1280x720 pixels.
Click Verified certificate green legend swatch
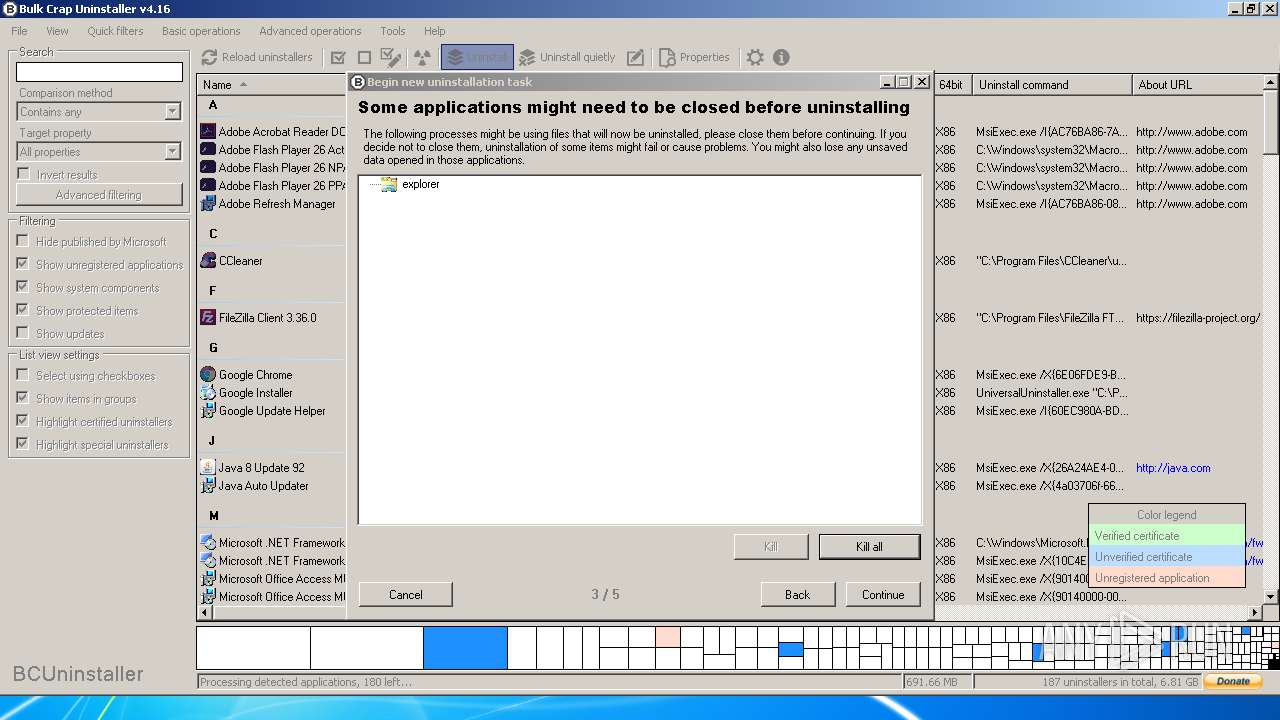[1167, 536]
